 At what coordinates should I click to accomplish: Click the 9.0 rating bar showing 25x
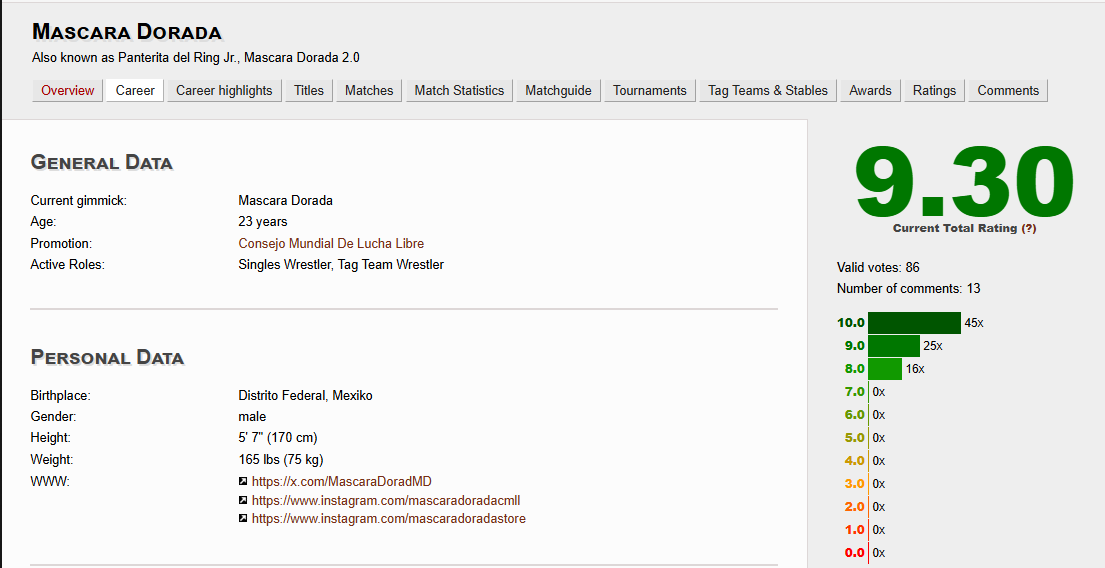(x=893, y=346)
